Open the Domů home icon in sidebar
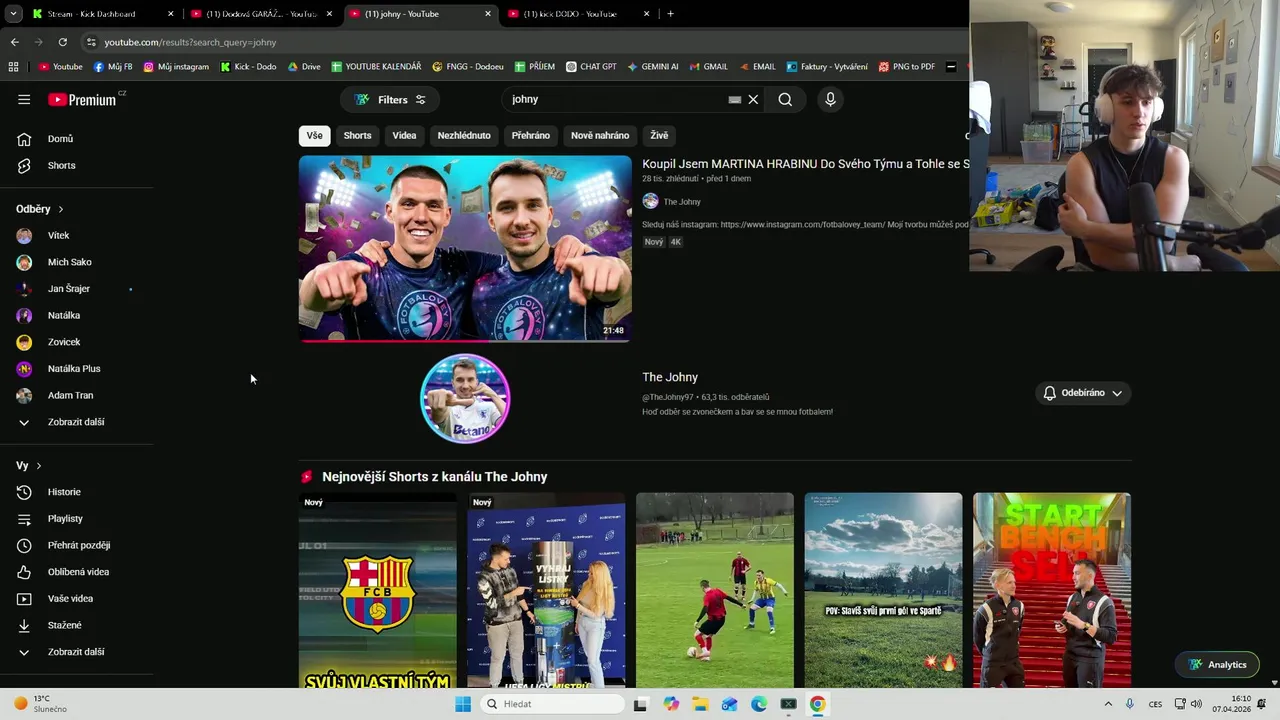The image size is (1280, 720). [24, 139]
